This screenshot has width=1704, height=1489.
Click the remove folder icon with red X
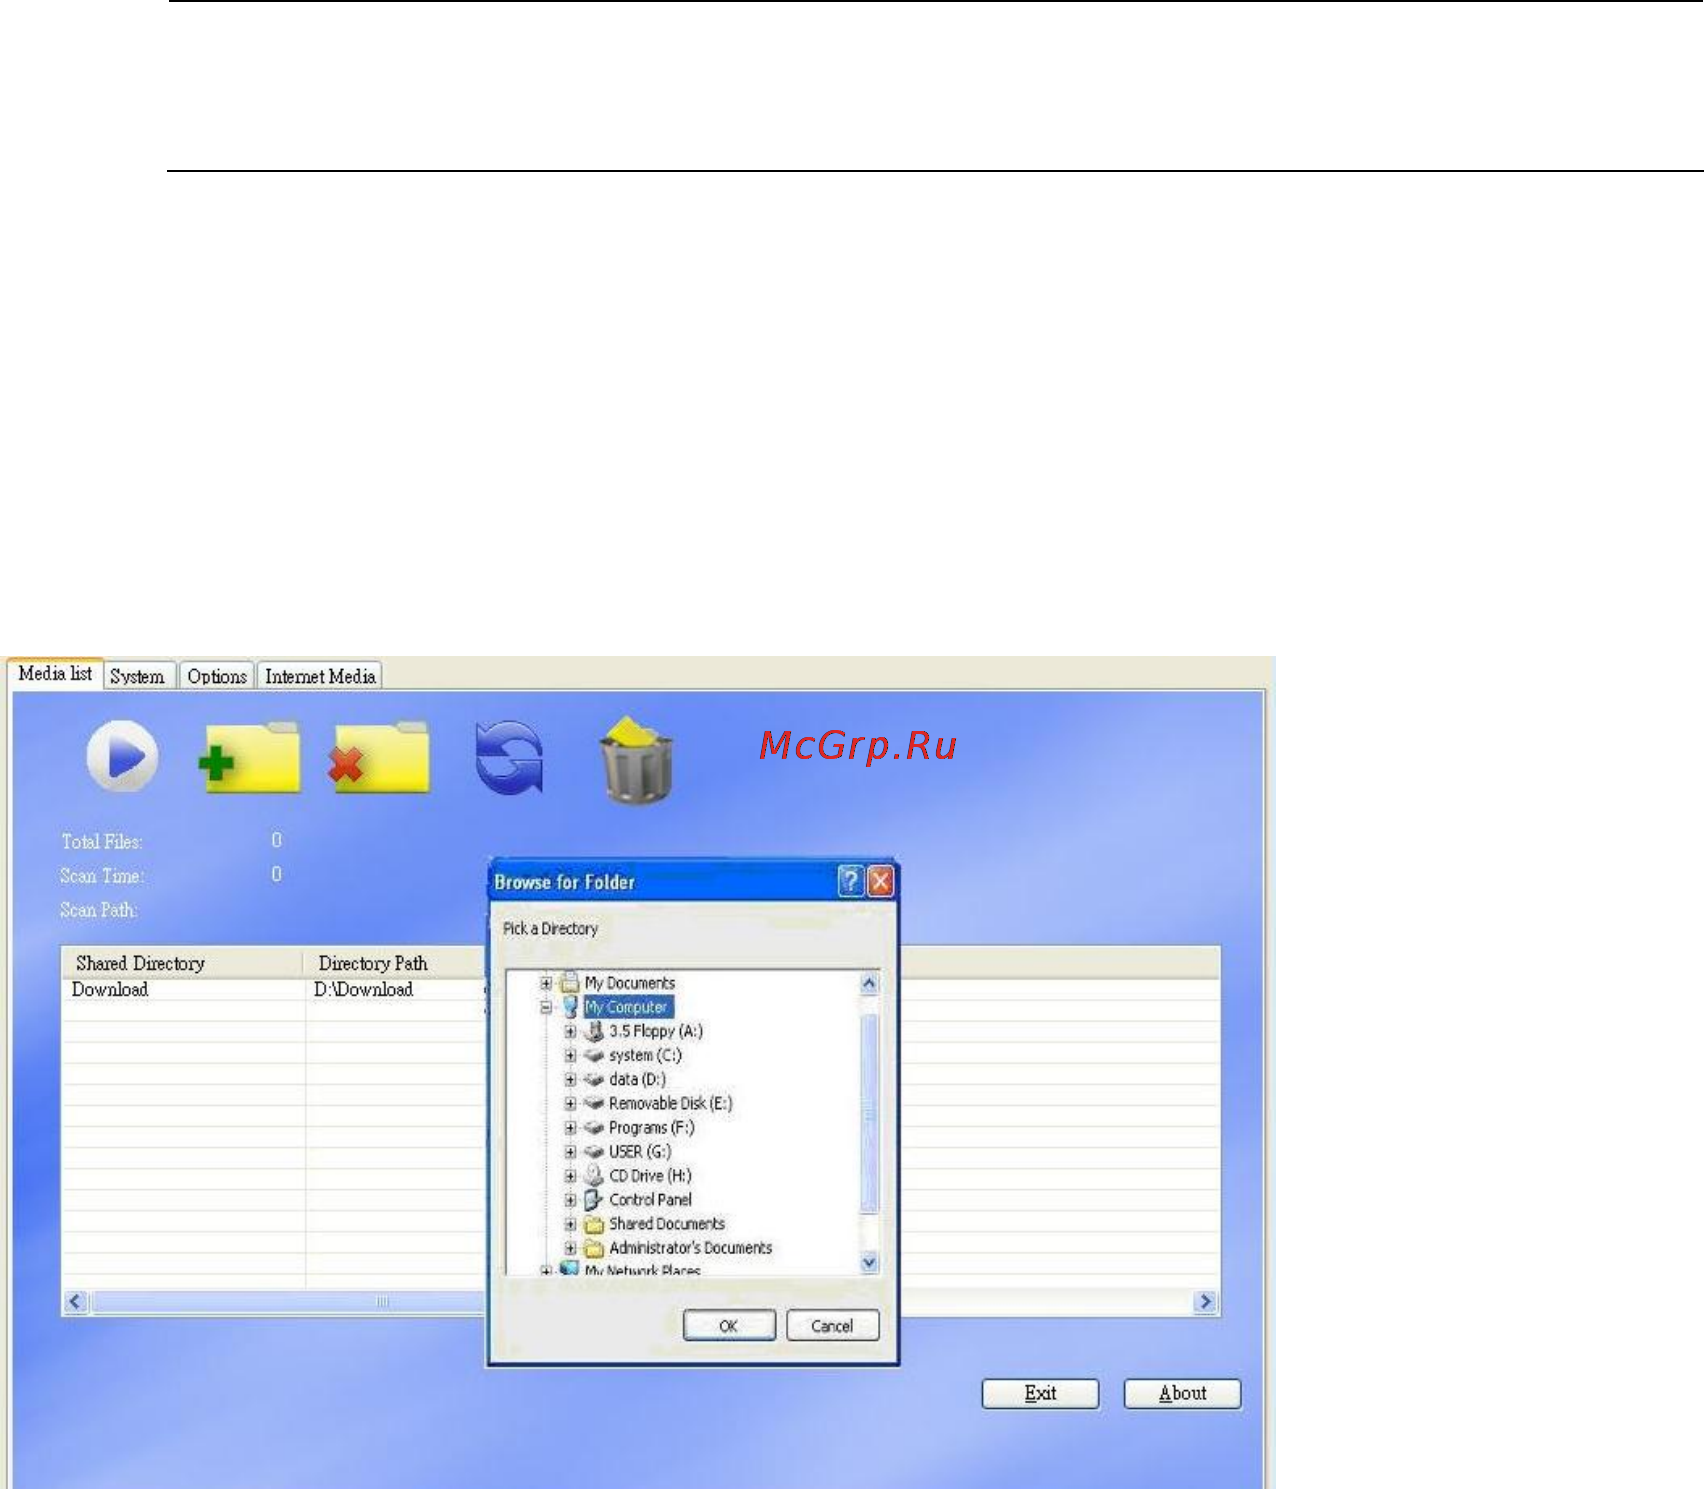[380, 757]
